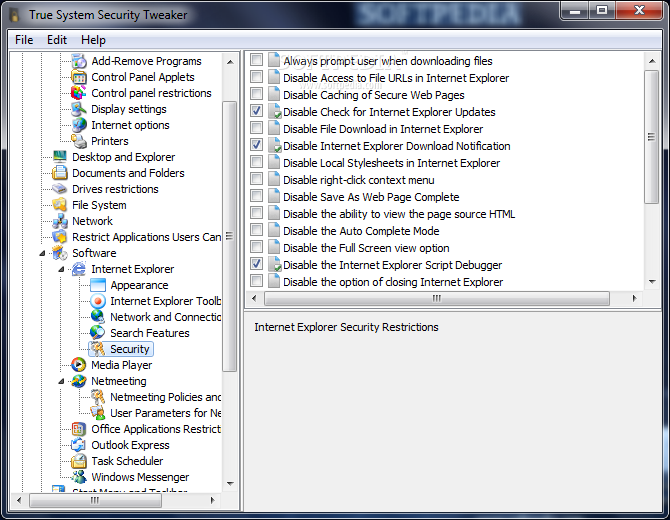Select Disable Local Stylesheets in Internet Explorer text
Image resolution: width=670 pixels, height=520 pixels.
(x=391, y=163)
